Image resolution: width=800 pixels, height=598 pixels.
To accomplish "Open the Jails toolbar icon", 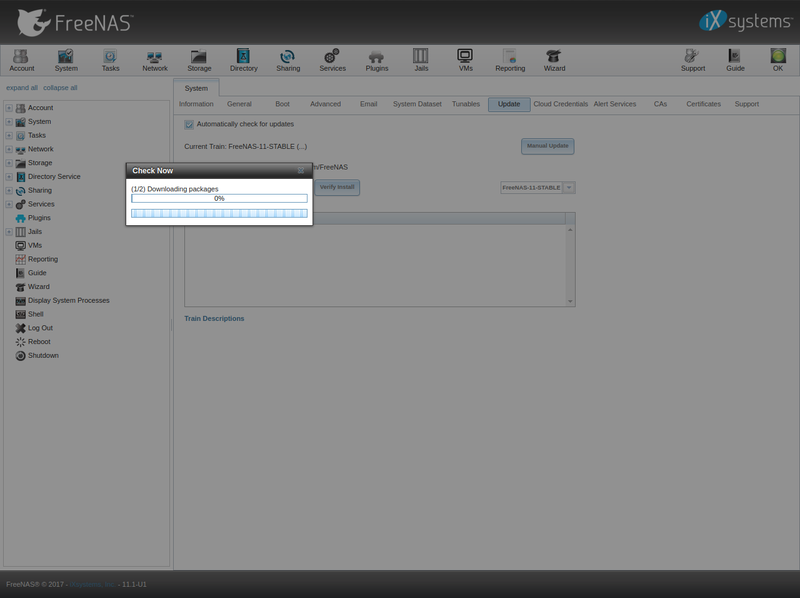I will tap(421, 60).
